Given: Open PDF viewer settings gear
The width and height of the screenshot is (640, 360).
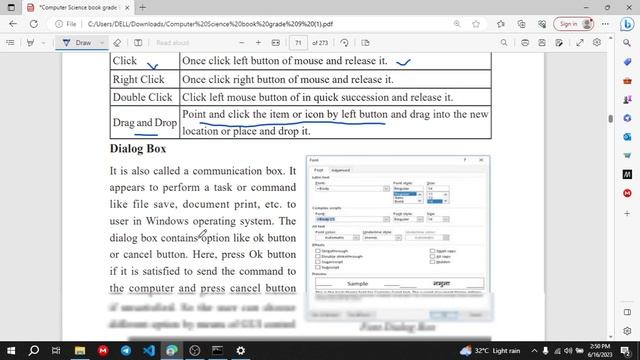Looking at the screenshot, I should click(x=597, y=42).
